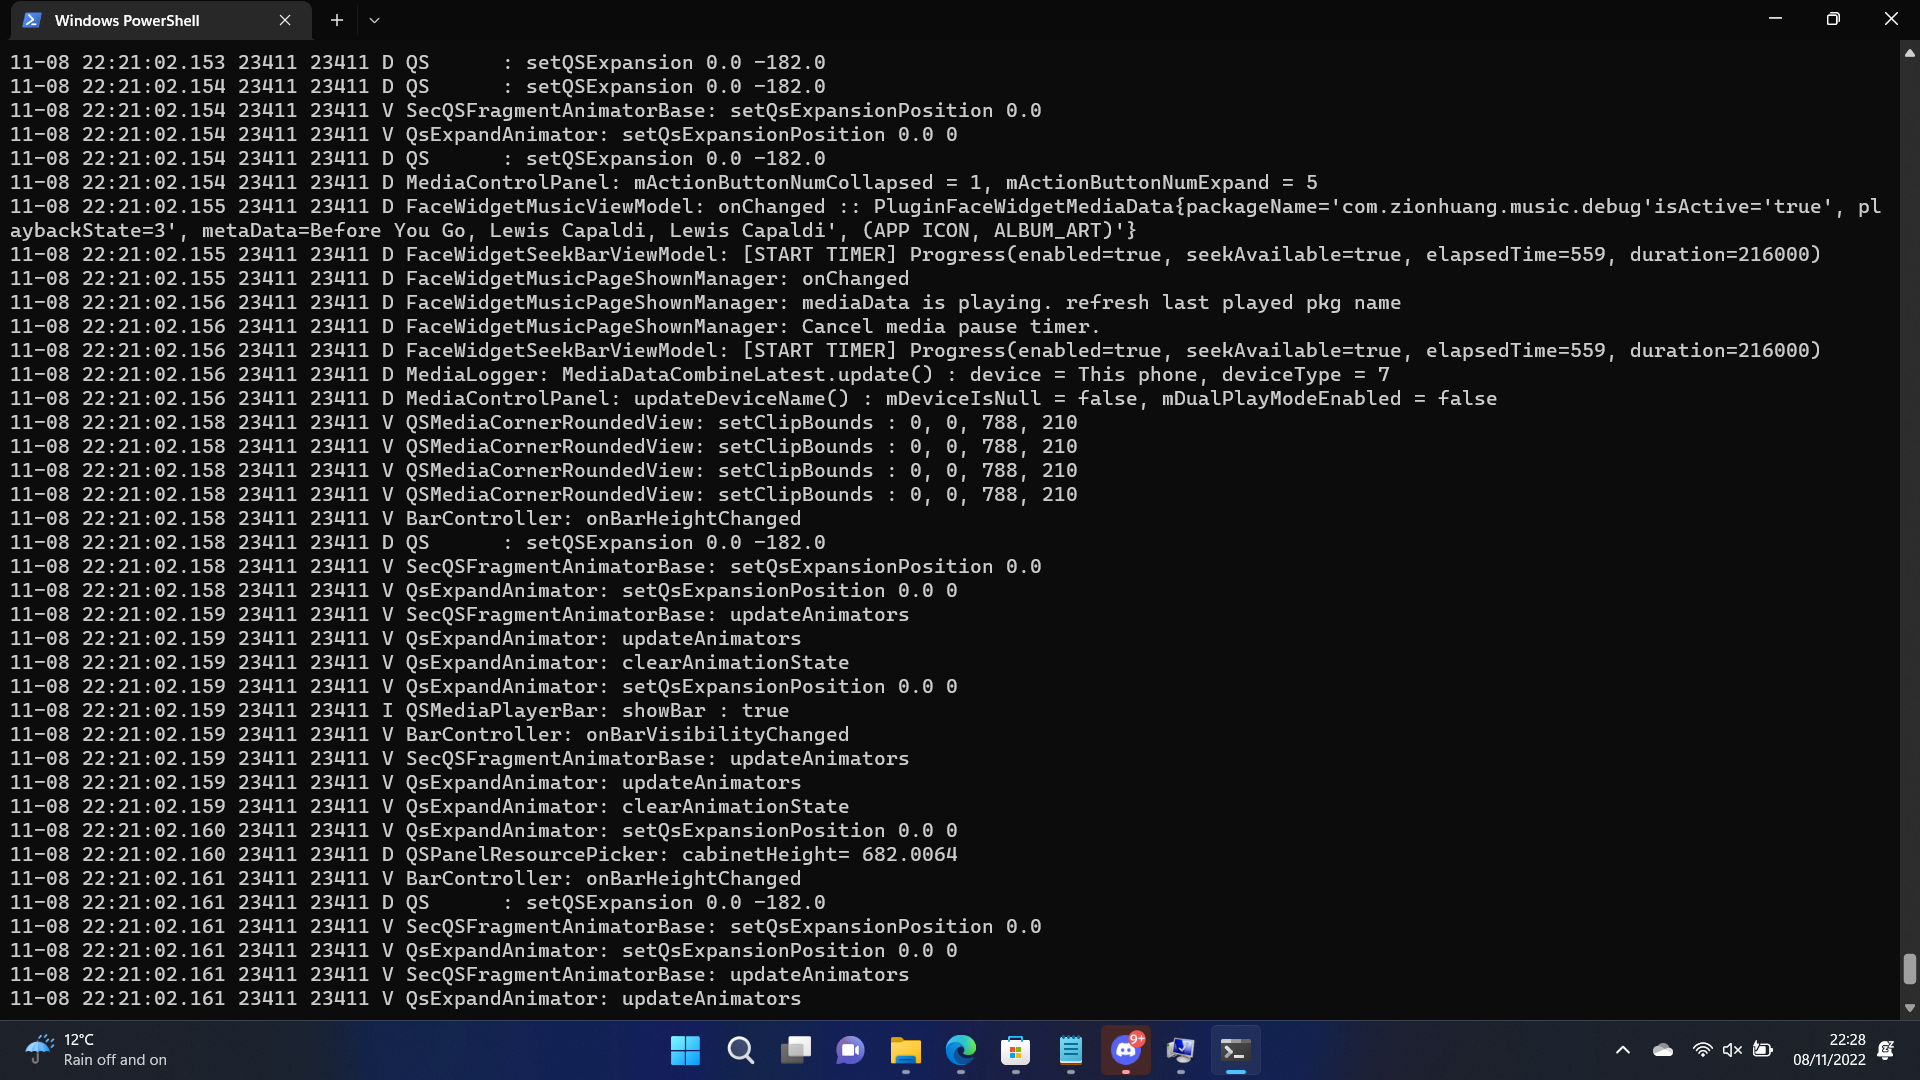1920x1080 pixels.
Task: Click 'cabinetHeight= 682.0064' log line
Action: (x=484, y=855)
